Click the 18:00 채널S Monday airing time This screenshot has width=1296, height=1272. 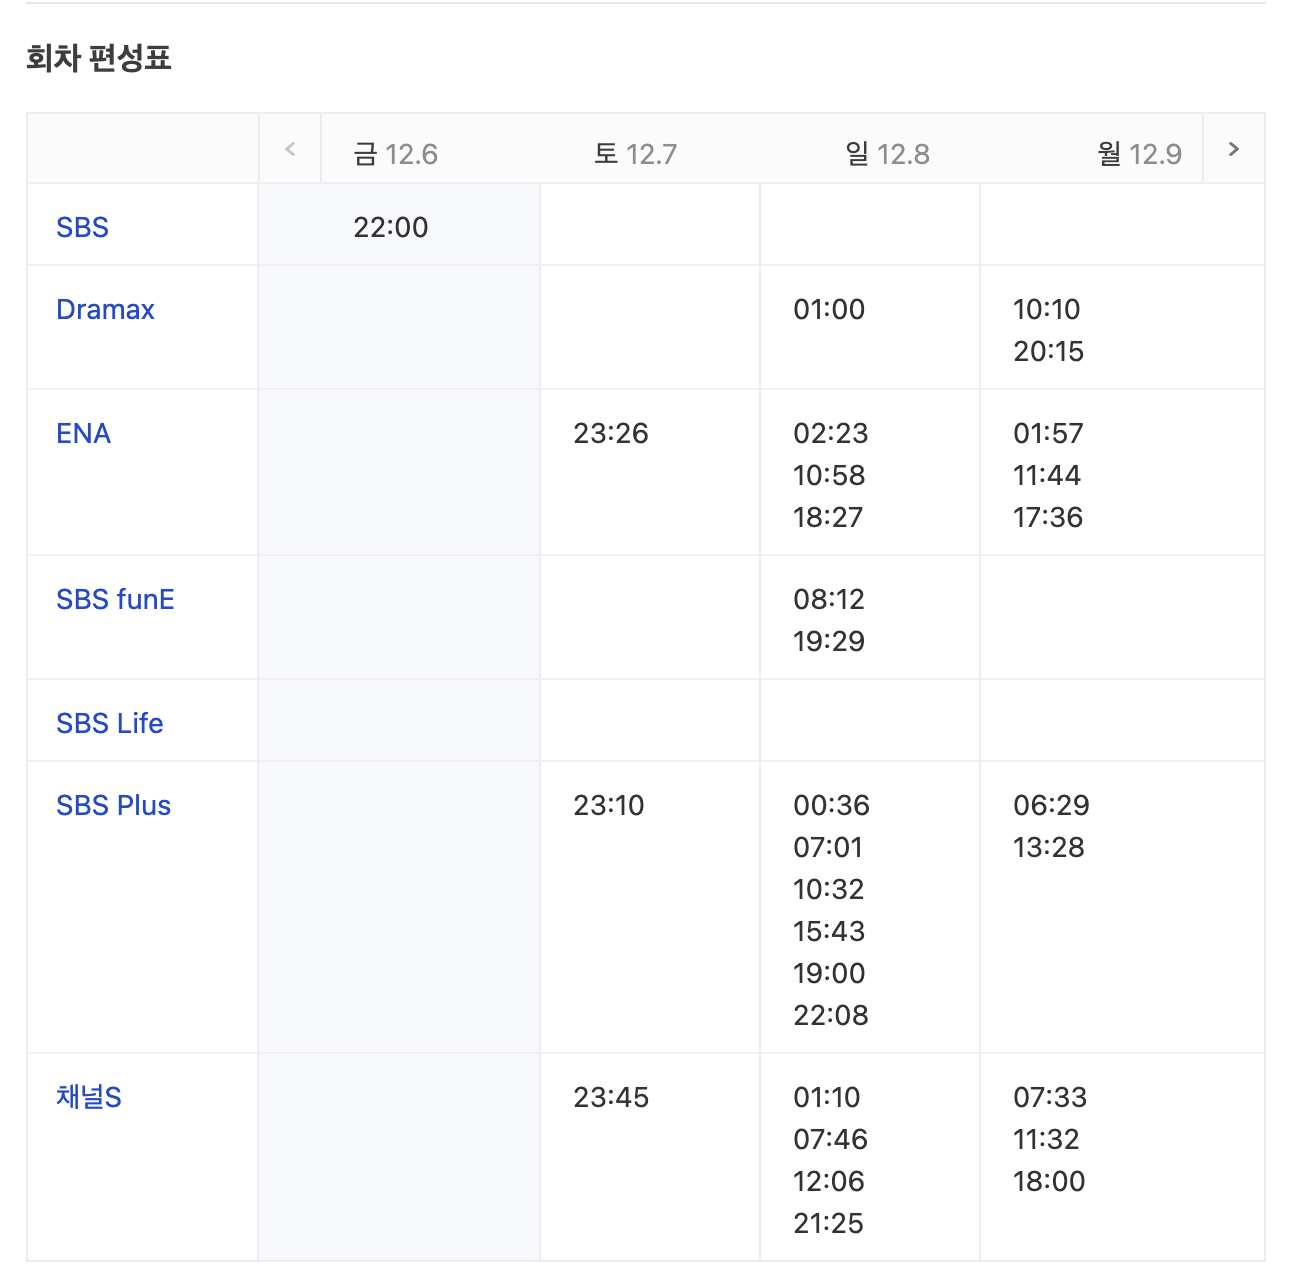pyautogui.click(x=1046, y=1181)
